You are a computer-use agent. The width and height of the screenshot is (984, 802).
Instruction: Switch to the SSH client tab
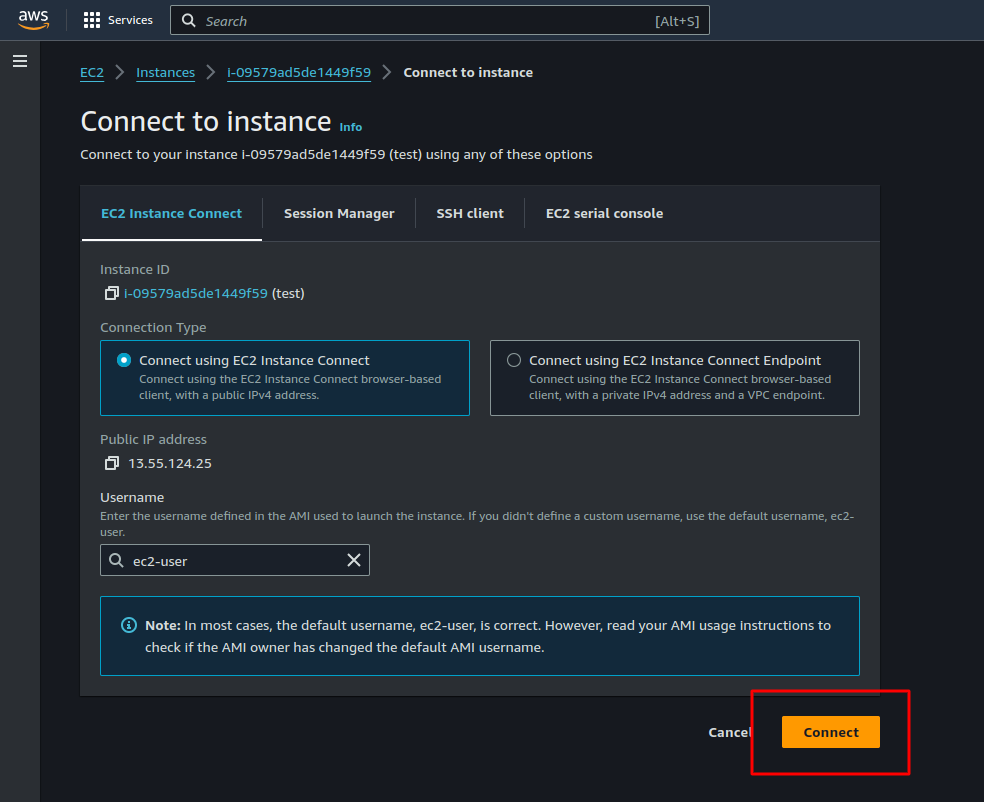coord(470,213)
